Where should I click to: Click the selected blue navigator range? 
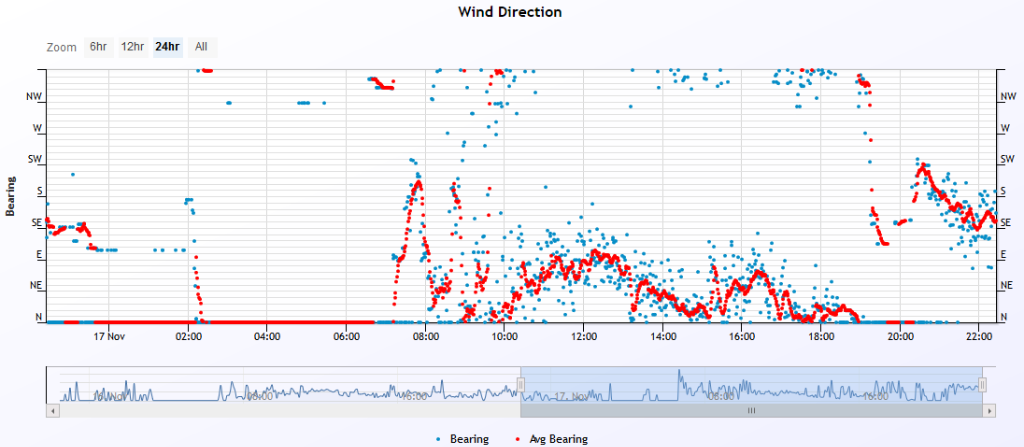pyautogui.click(x=752, y=385)
